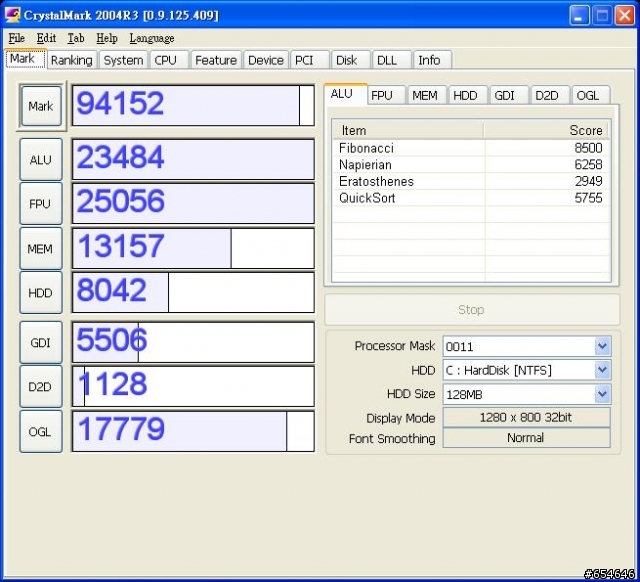Click the Mark benchmark button
Image resolution: width=640 pixels, height=582 pixels.
pyautogui.click(x=41, y=106)
